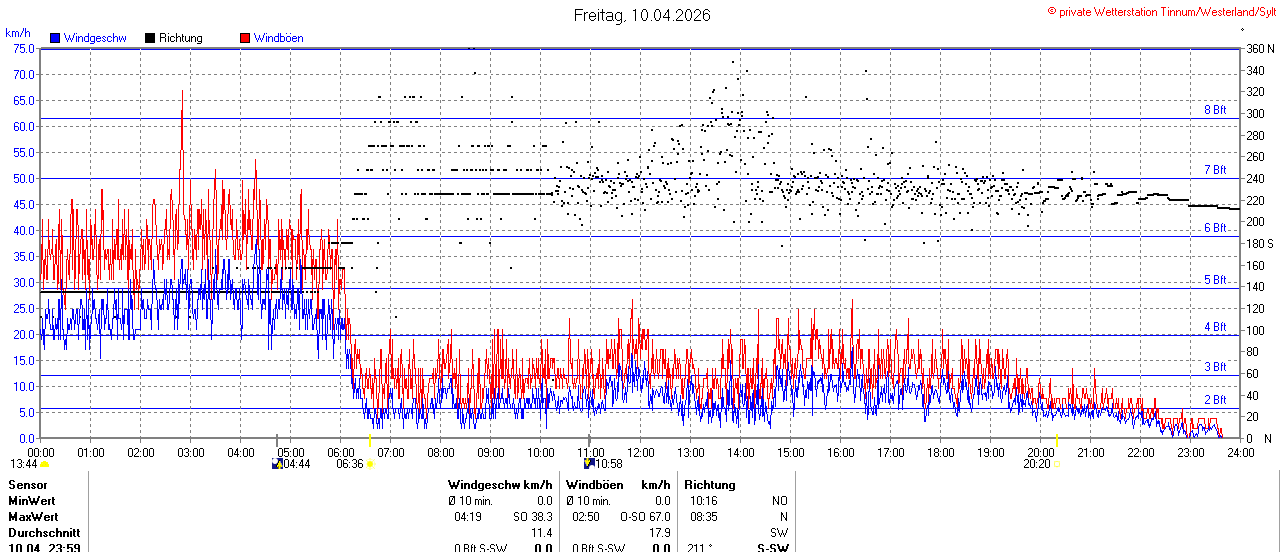
Task: Click the moon icon beside 10:58
Action: 590,463
